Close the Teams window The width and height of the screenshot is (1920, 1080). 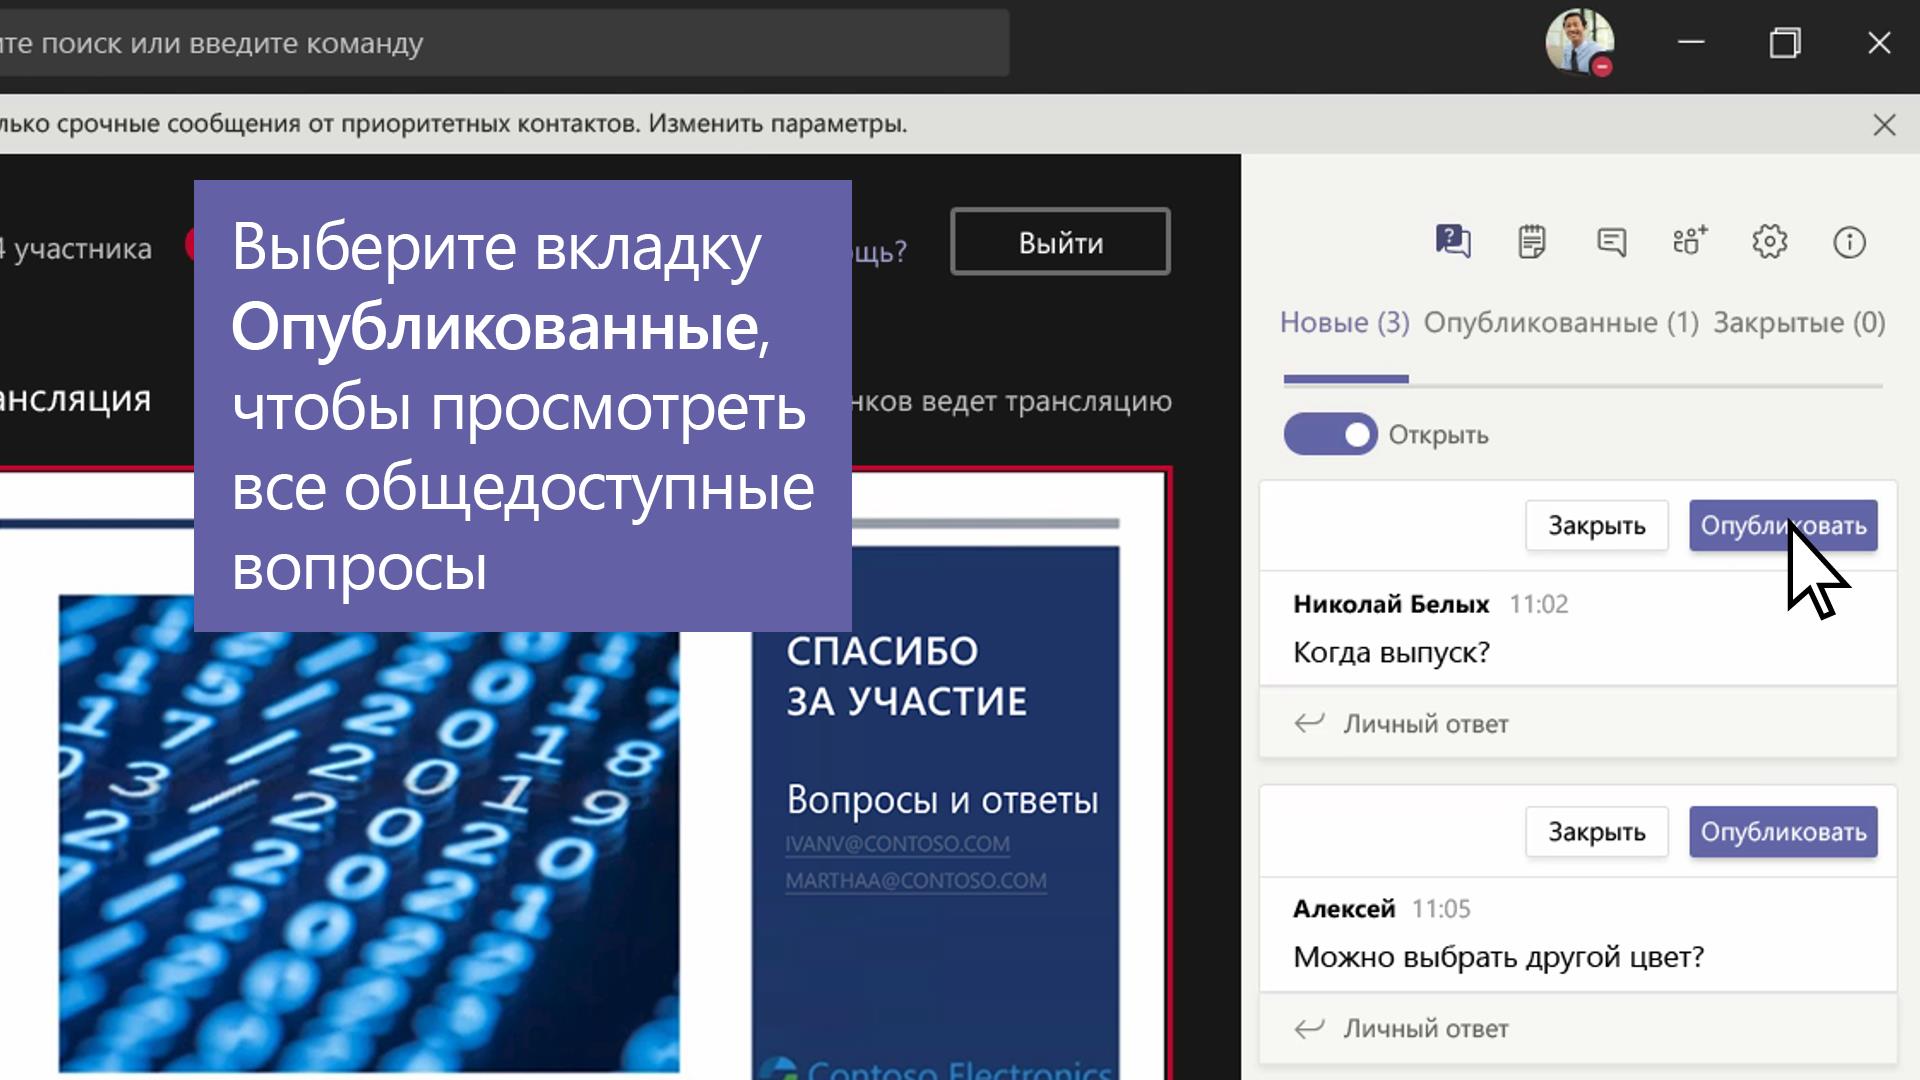tap(1879, 42)
